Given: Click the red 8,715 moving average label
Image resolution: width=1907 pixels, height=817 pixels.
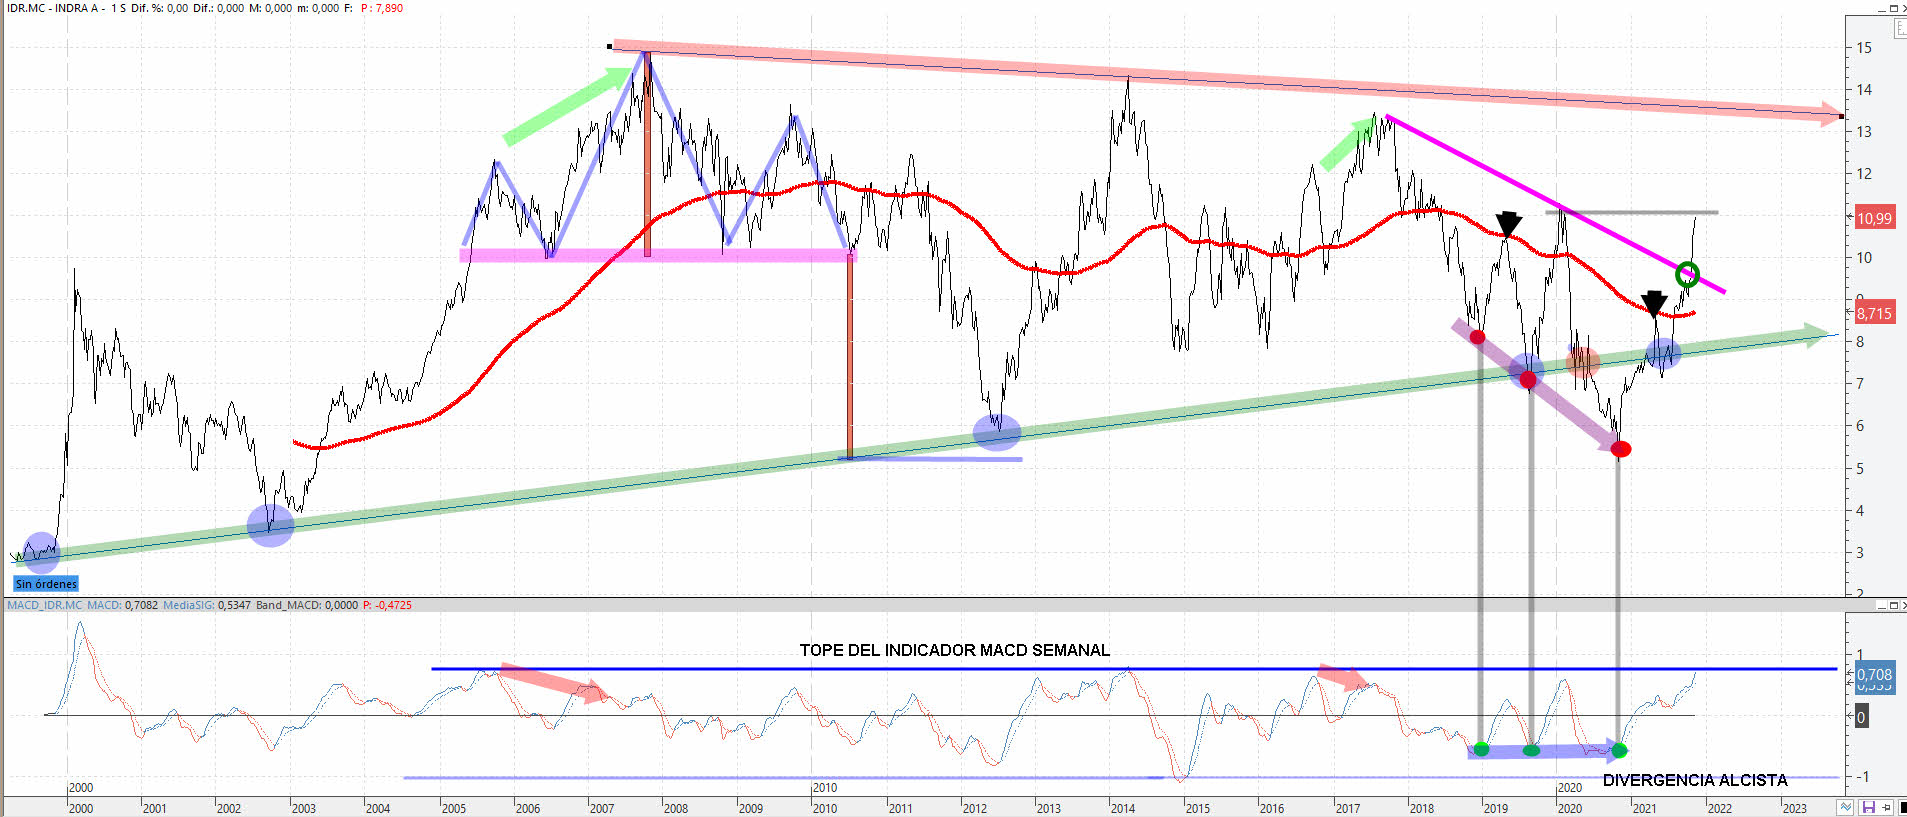Looking at the screenshot, I should pyautogui.click(x=1874, y=313).
